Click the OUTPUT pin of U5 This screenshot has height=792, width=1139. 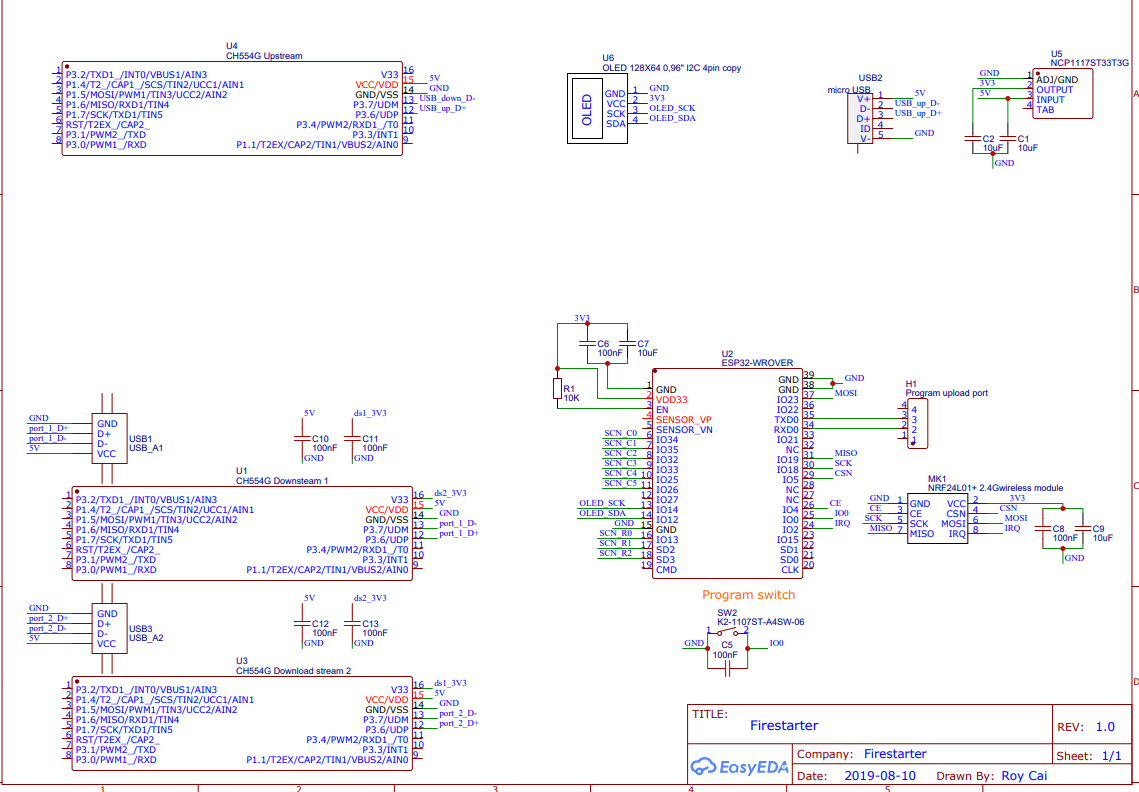(x=1054, y=90)
